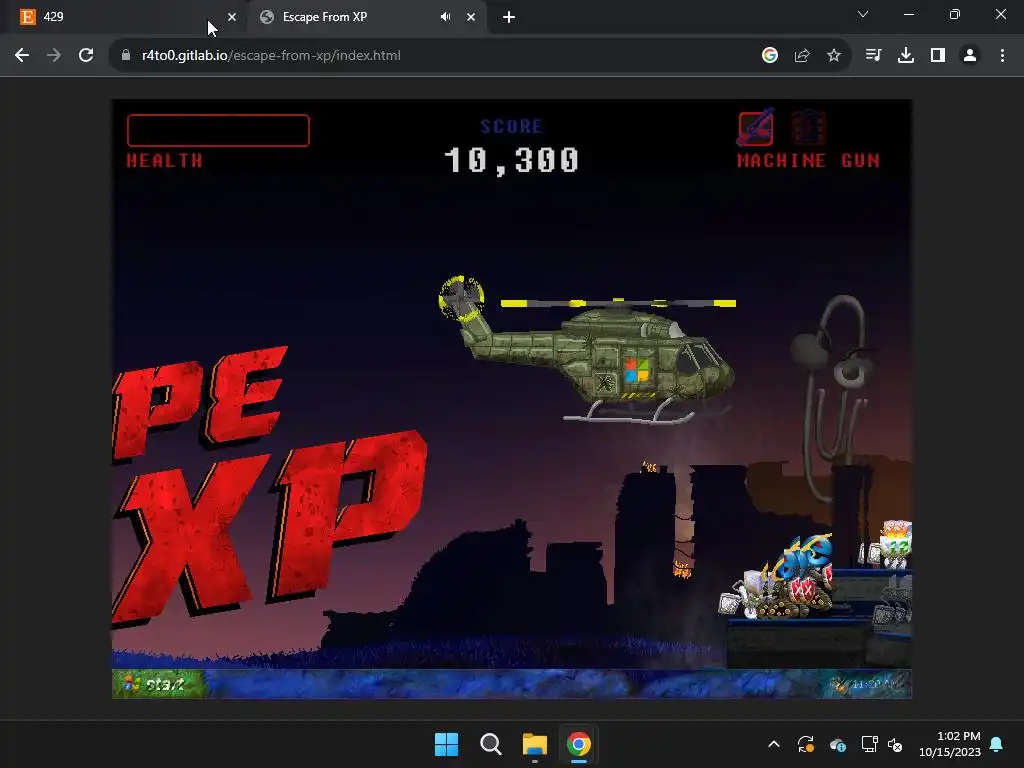Restore down the Chrome window
Image resolution: width=1024 pixels, height=768 pixels.
(955, 14)
